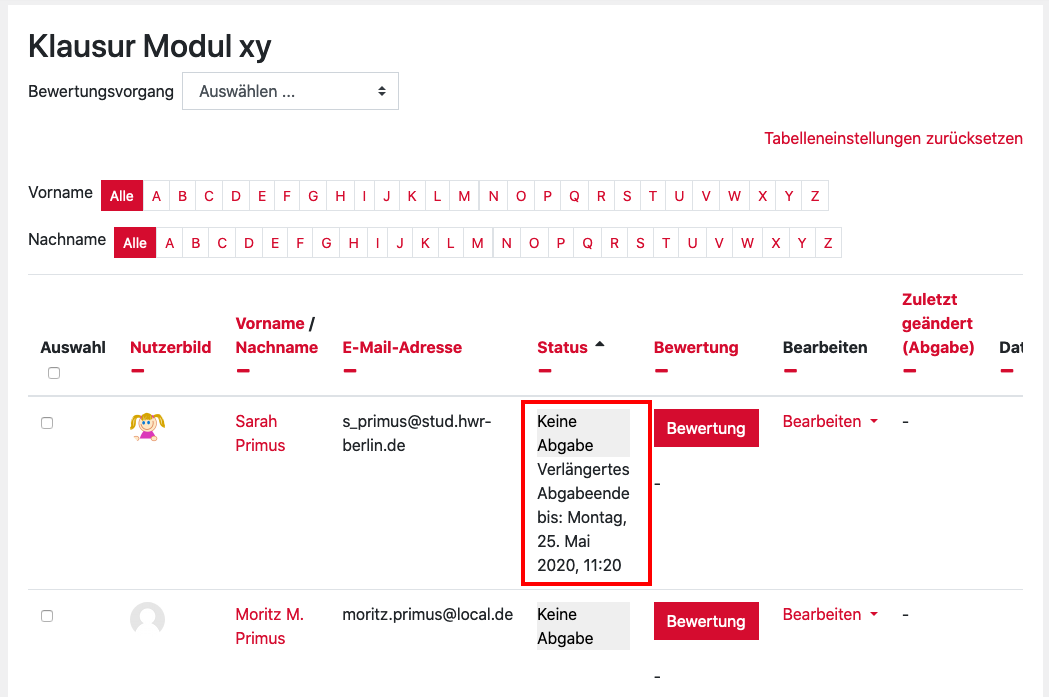1049x697 pixels.
Task: Click Bewertung button for Sarah Primus
Action: tap(706, 428)
